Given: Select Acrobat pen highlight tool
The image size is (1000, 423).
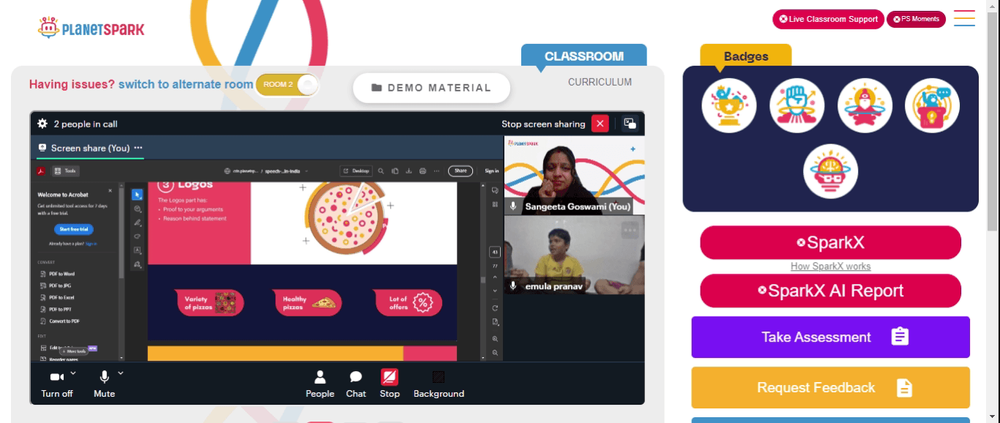Looking at the screenshot, I should coord(137,223).
